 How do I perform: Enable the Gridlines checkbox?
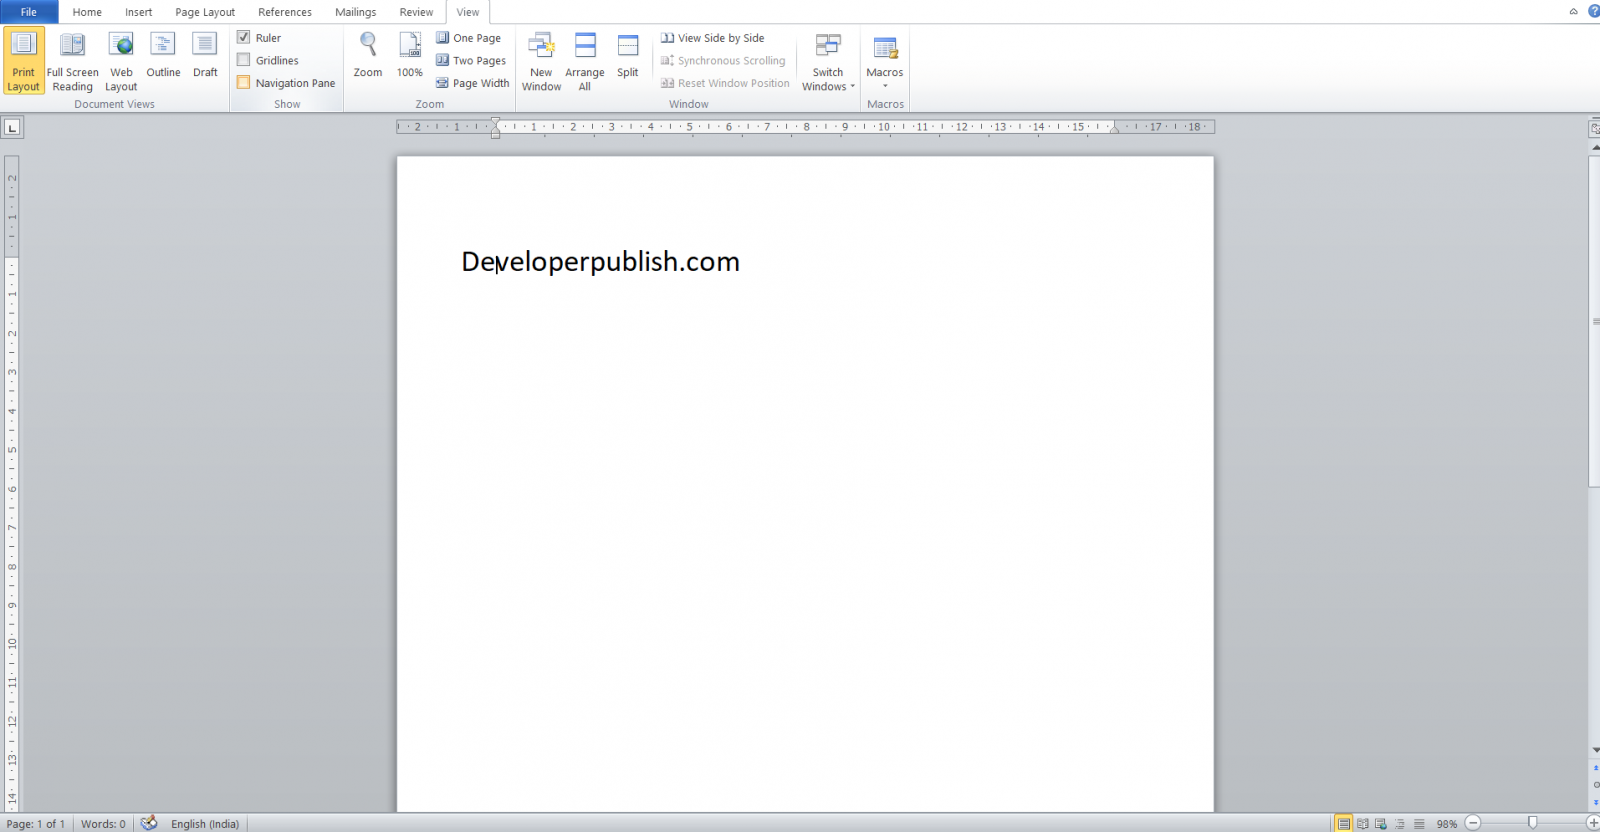click(243, 60)
